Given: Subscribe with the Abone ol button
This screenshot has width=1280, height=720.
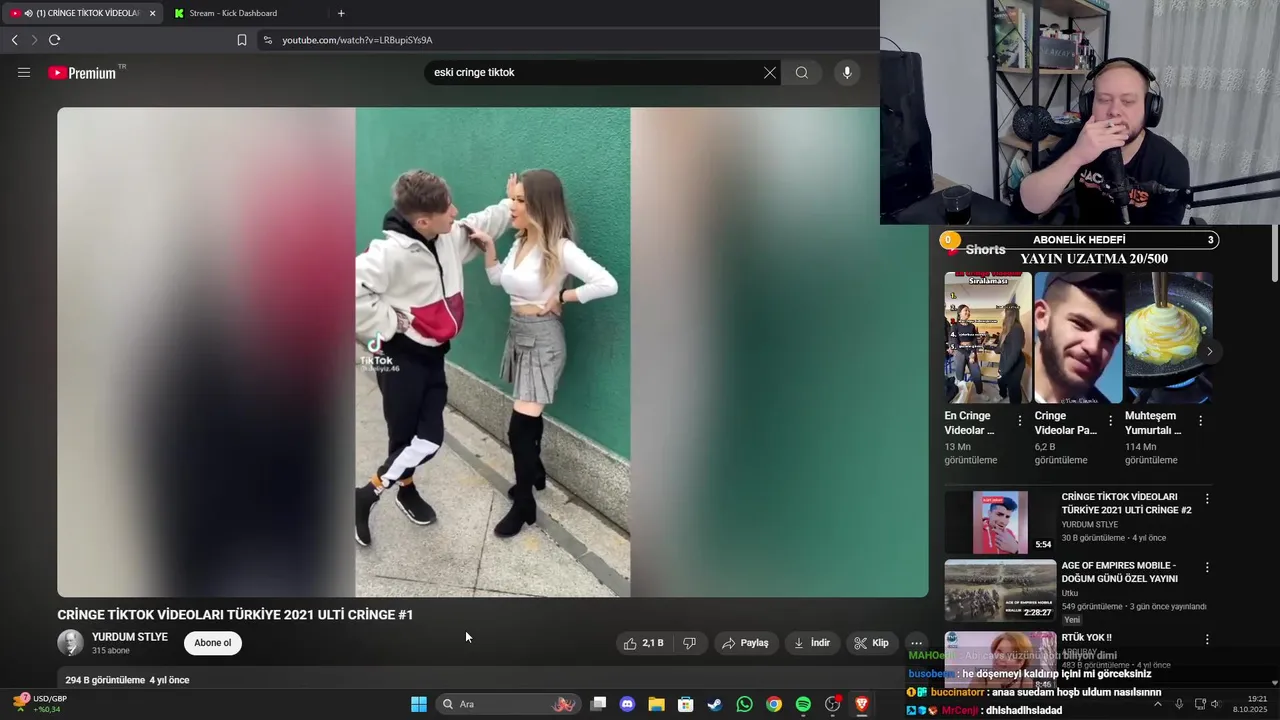Looking at the screenshot, I should pos(213,643).
